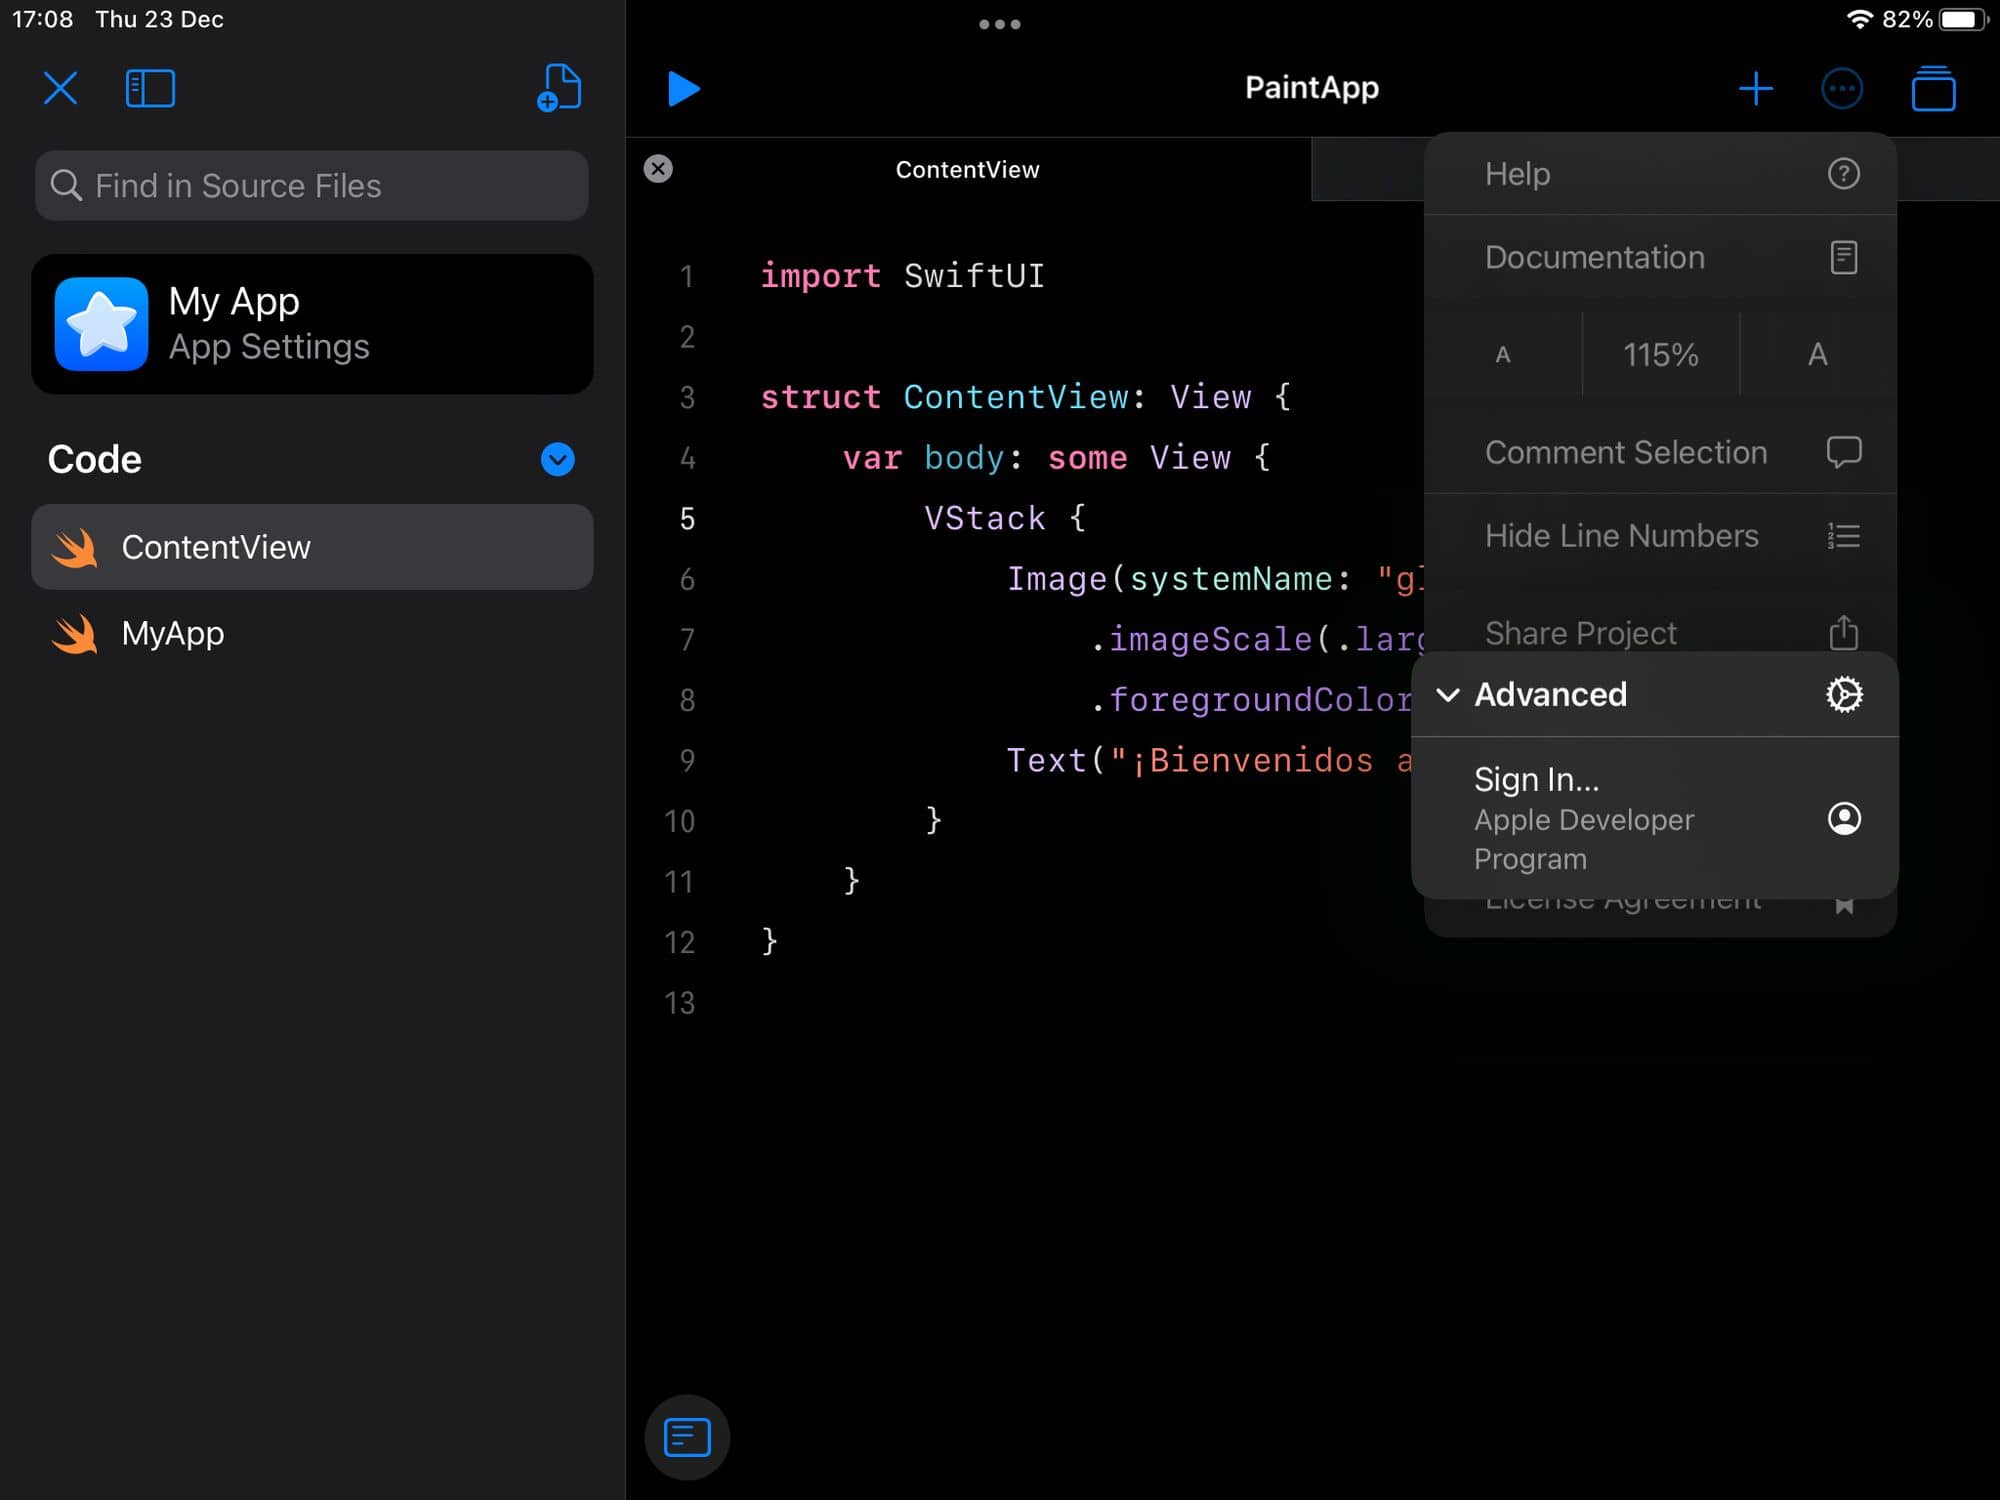Toggle the blue checkmark on Code
Viewport: 2000px width, 1500px height.
[x=557, y=459]
